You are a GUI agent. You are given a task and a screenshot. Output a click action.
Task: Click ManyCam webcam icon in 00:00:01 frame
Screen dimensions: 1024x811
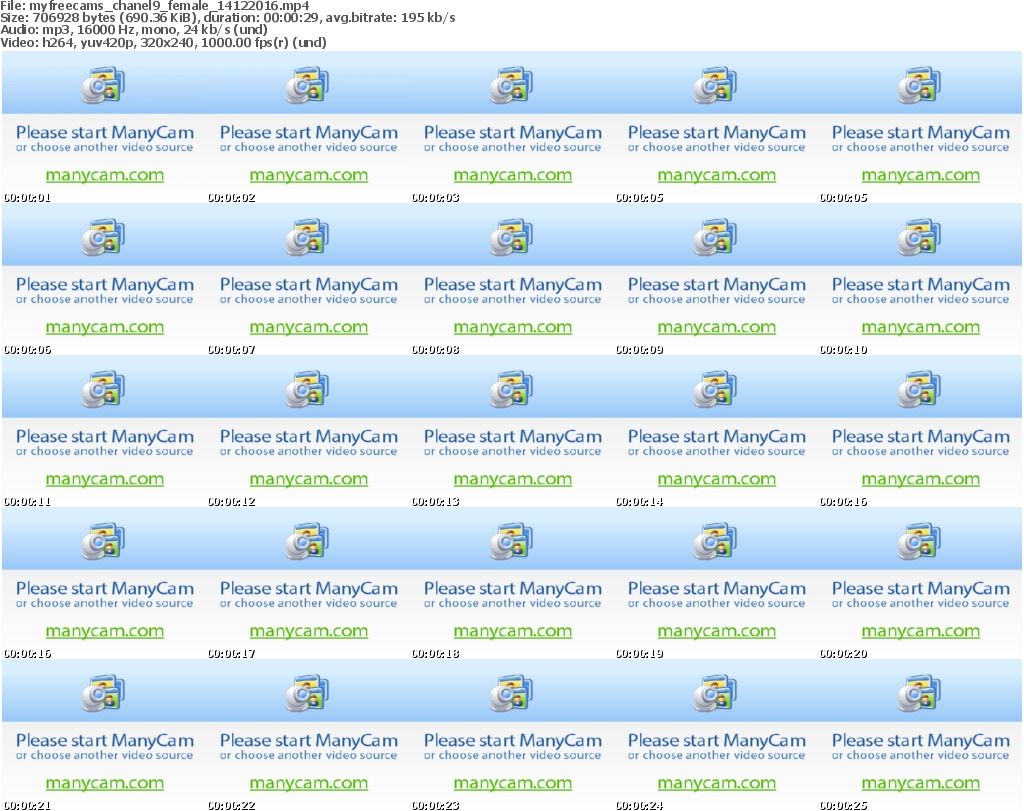pos(103,85)
